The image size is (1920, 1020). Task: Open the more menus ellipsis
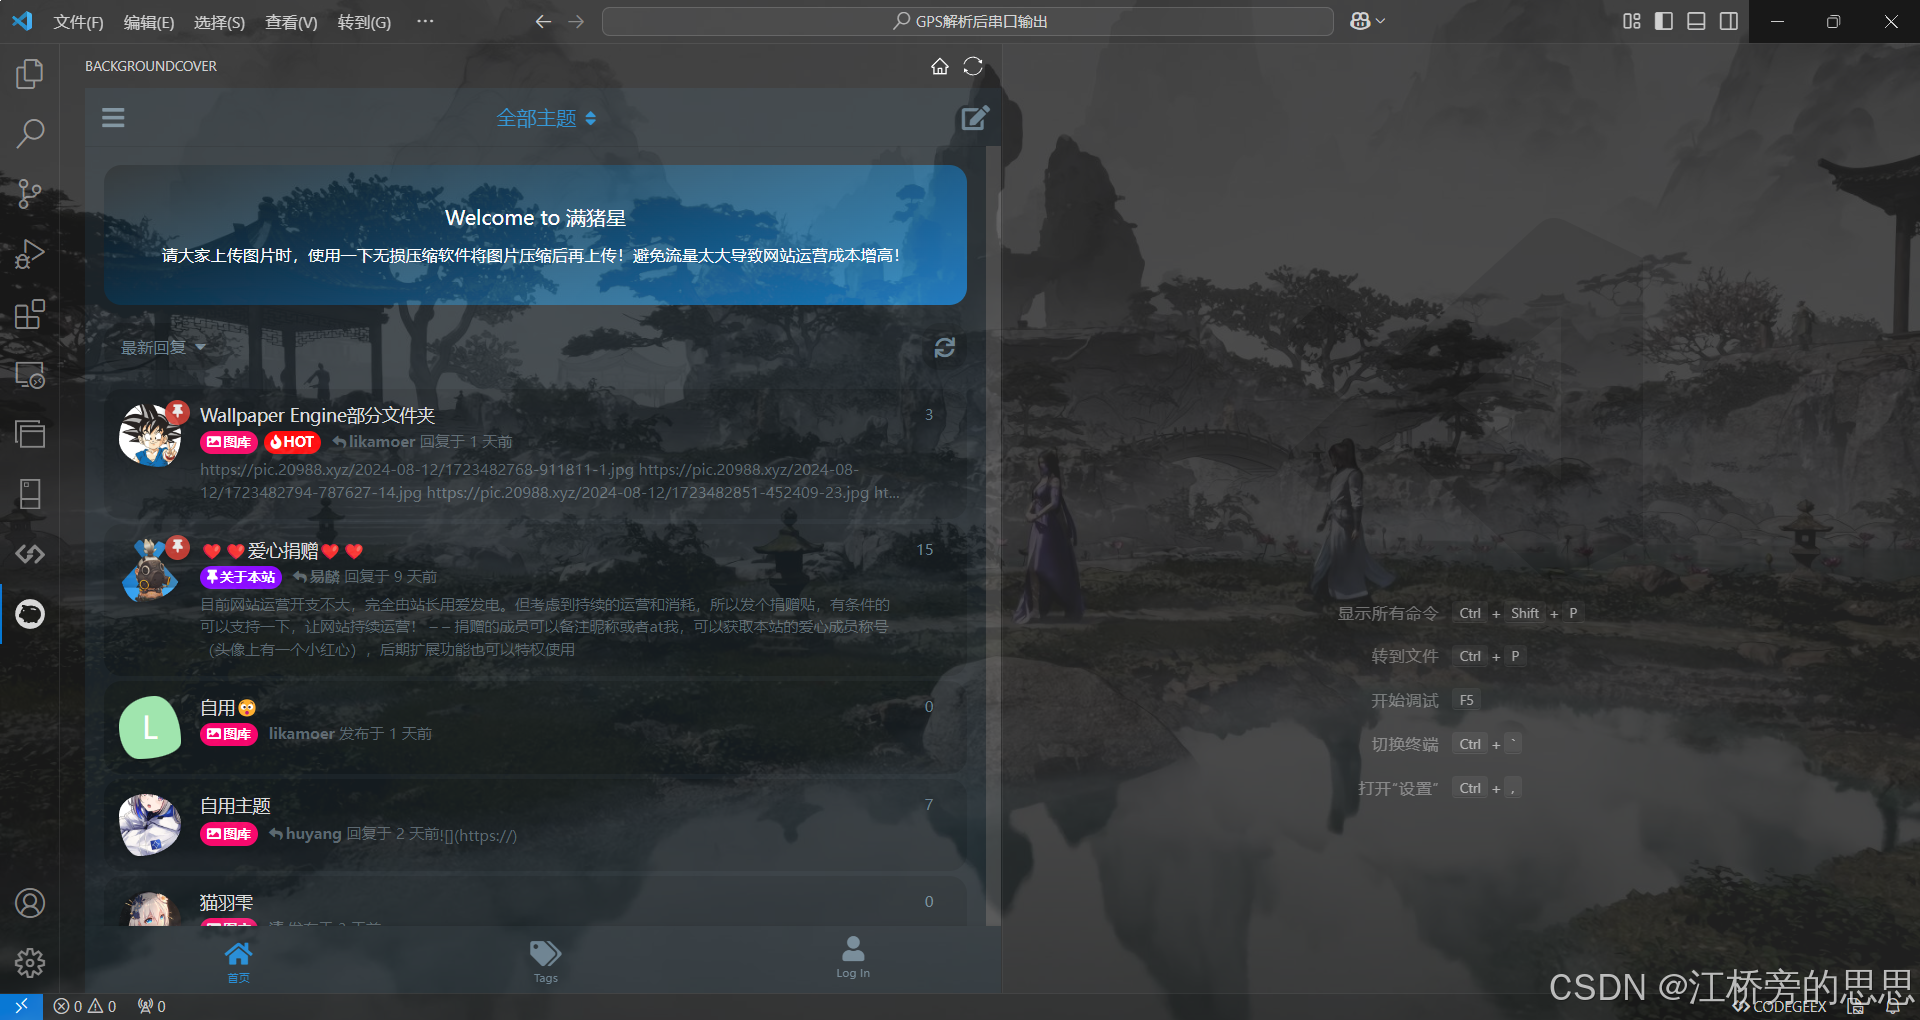point(425,21)
